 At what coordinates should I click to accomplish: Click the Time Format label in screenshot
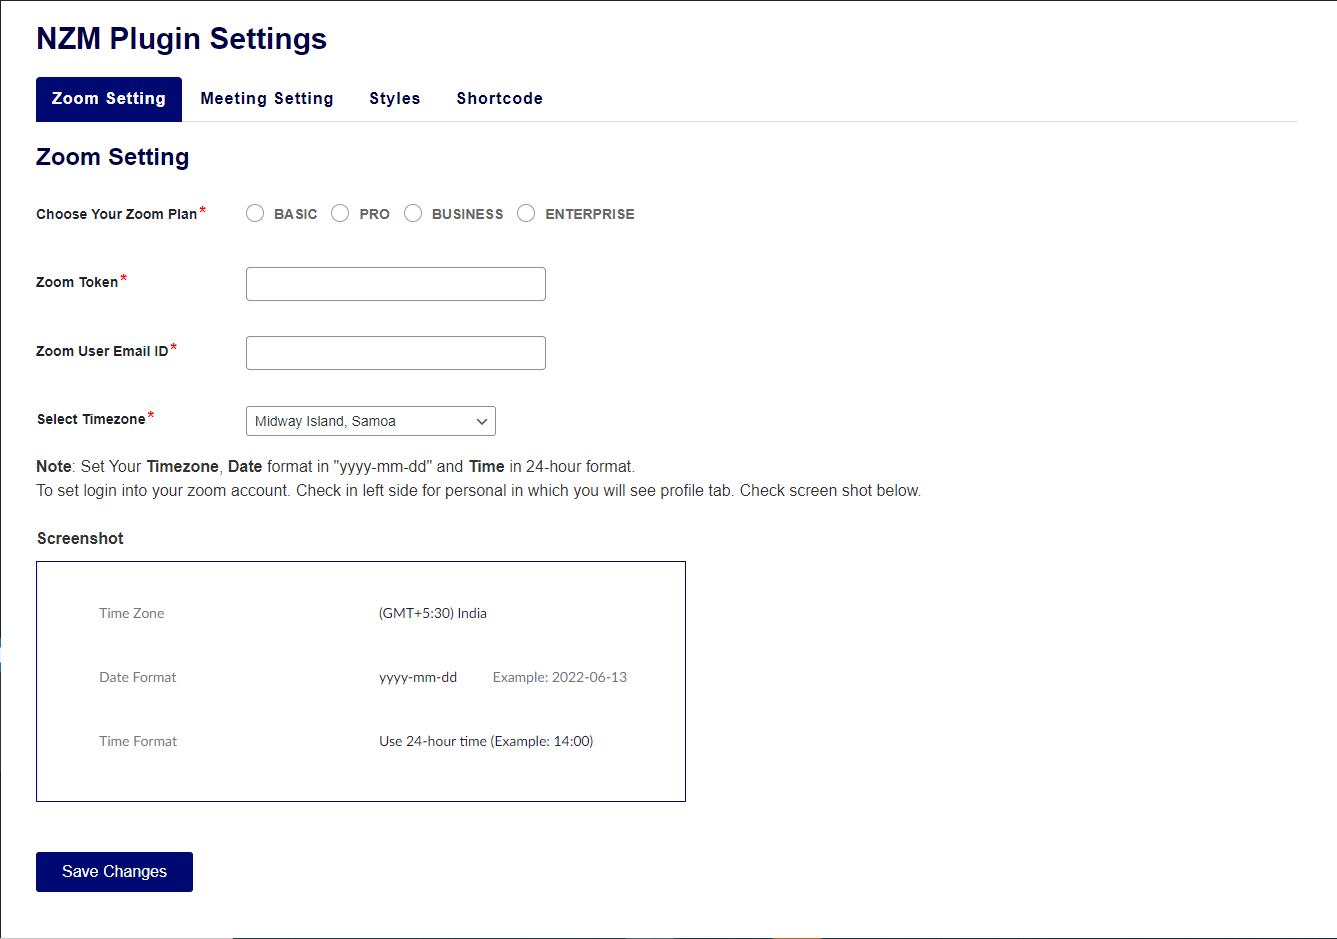138,741
